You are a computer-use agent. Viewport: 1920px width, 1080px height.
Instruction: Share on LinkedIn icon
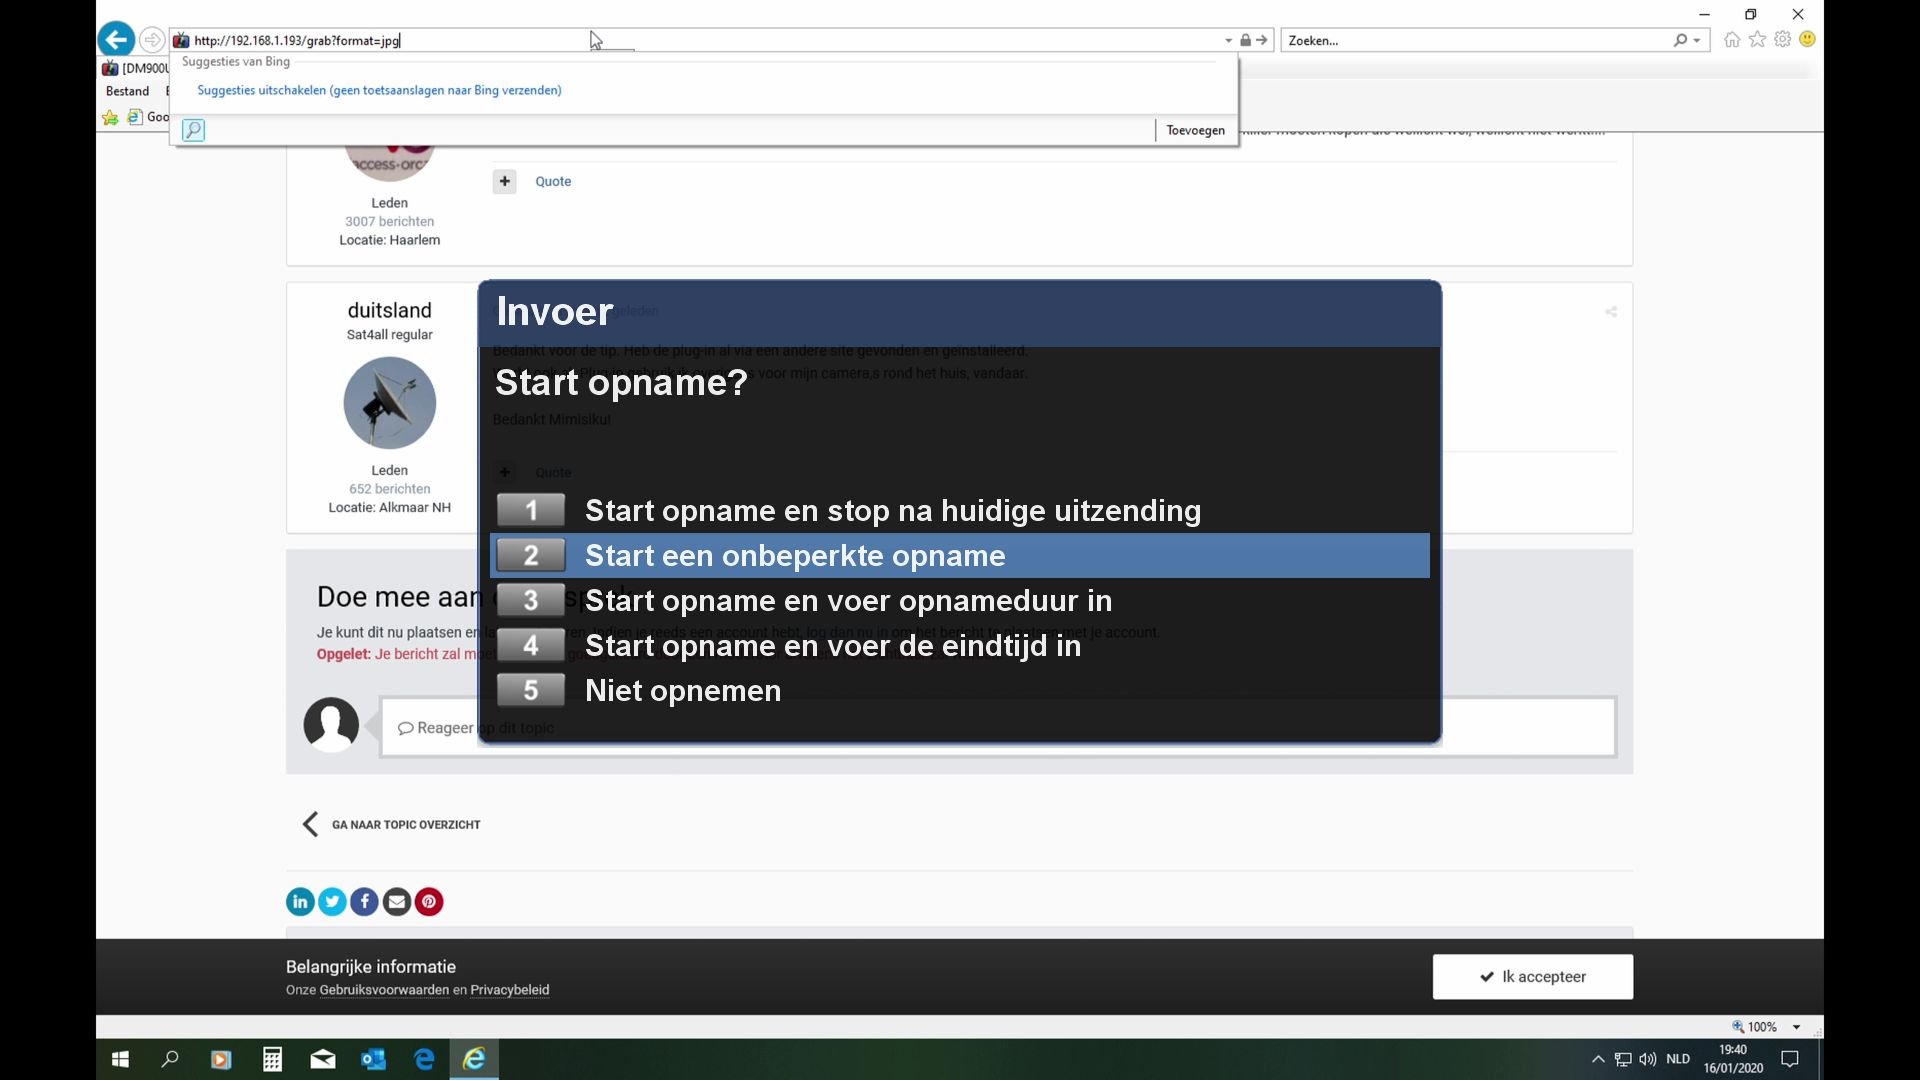pos(300,902)
